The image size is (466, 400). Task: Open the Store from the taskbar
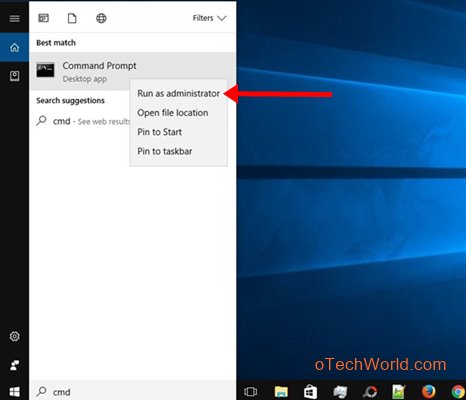310,392
